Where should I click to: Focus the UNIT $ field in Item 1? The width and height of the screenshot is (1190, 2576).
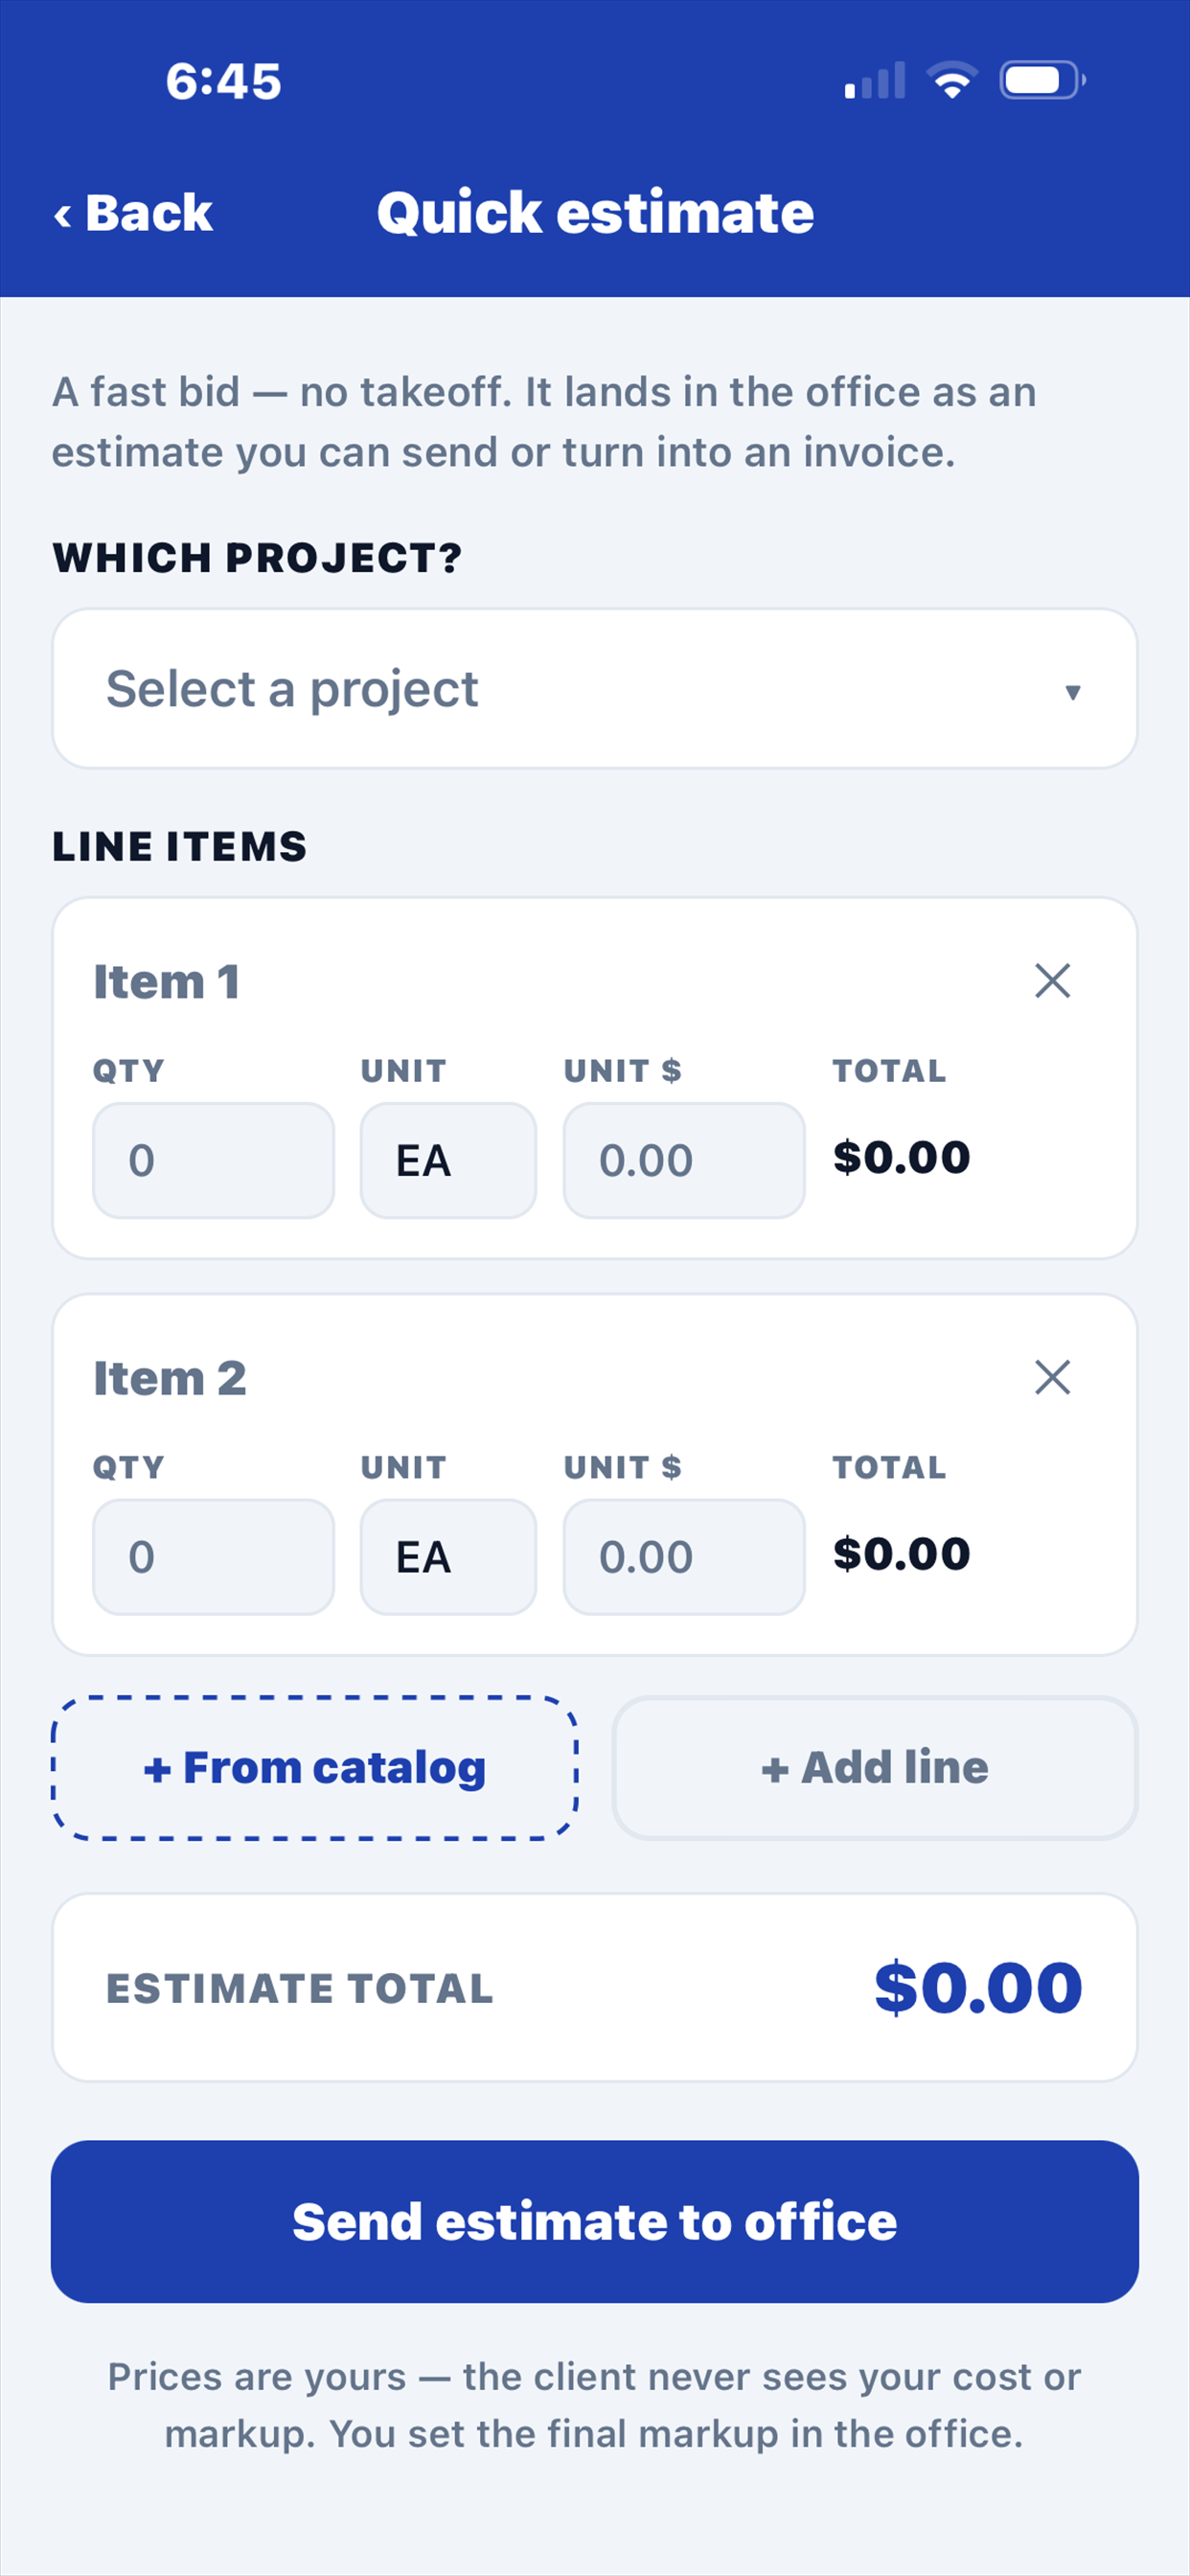pos(684,1161)
